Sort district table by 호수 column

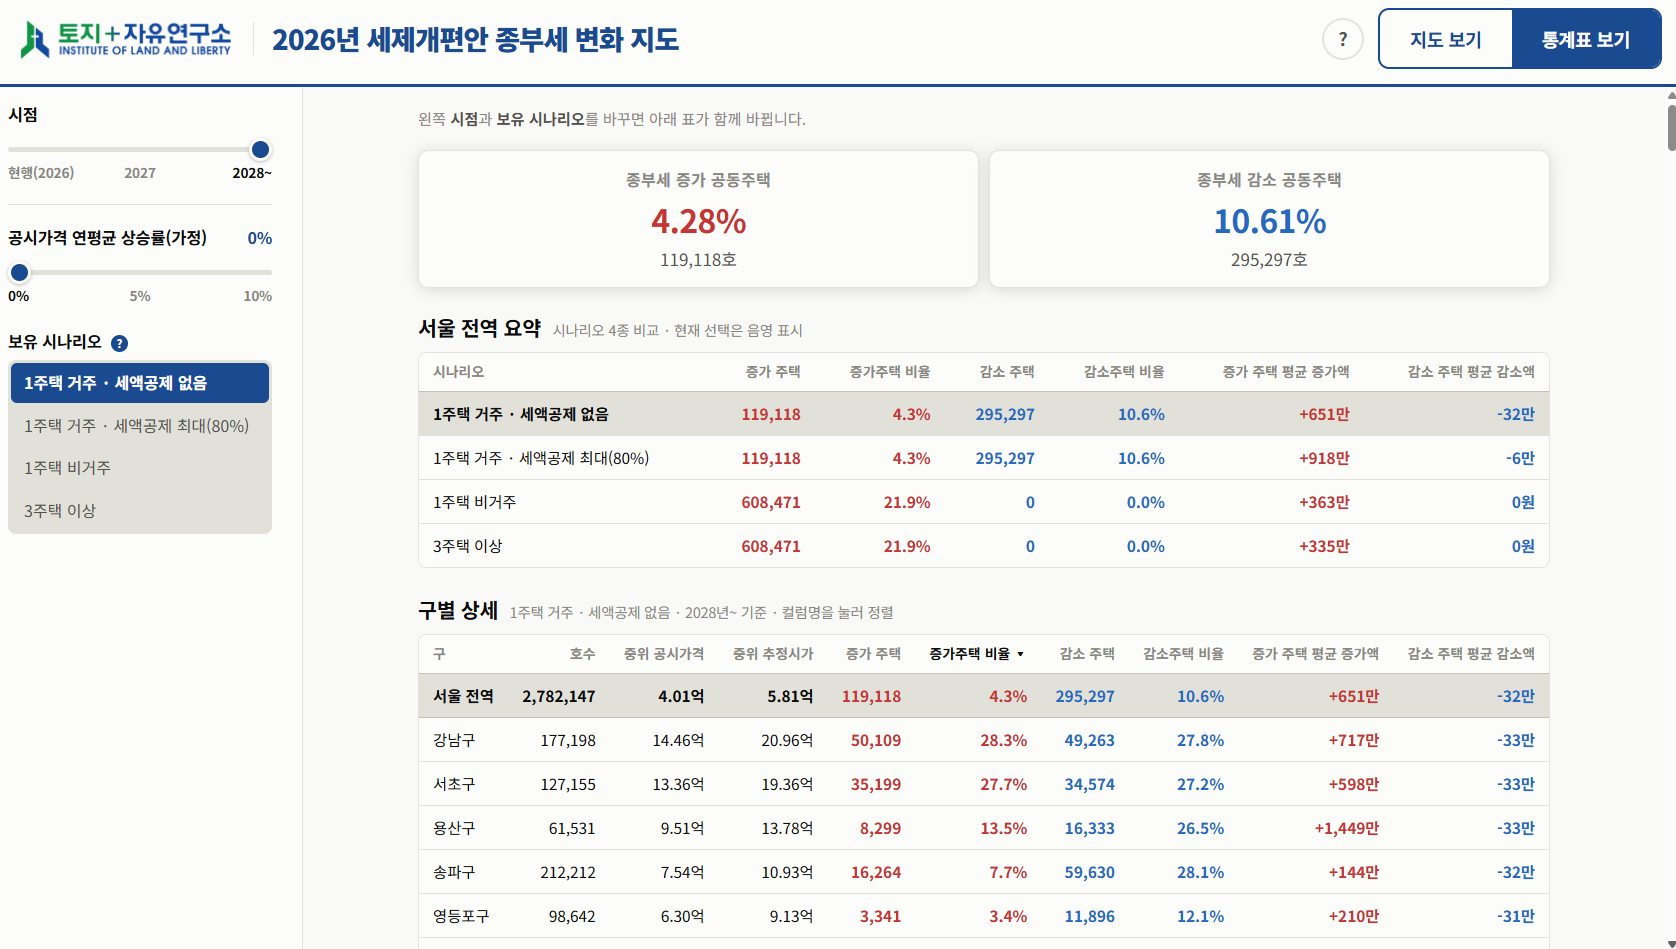[583, 654]
